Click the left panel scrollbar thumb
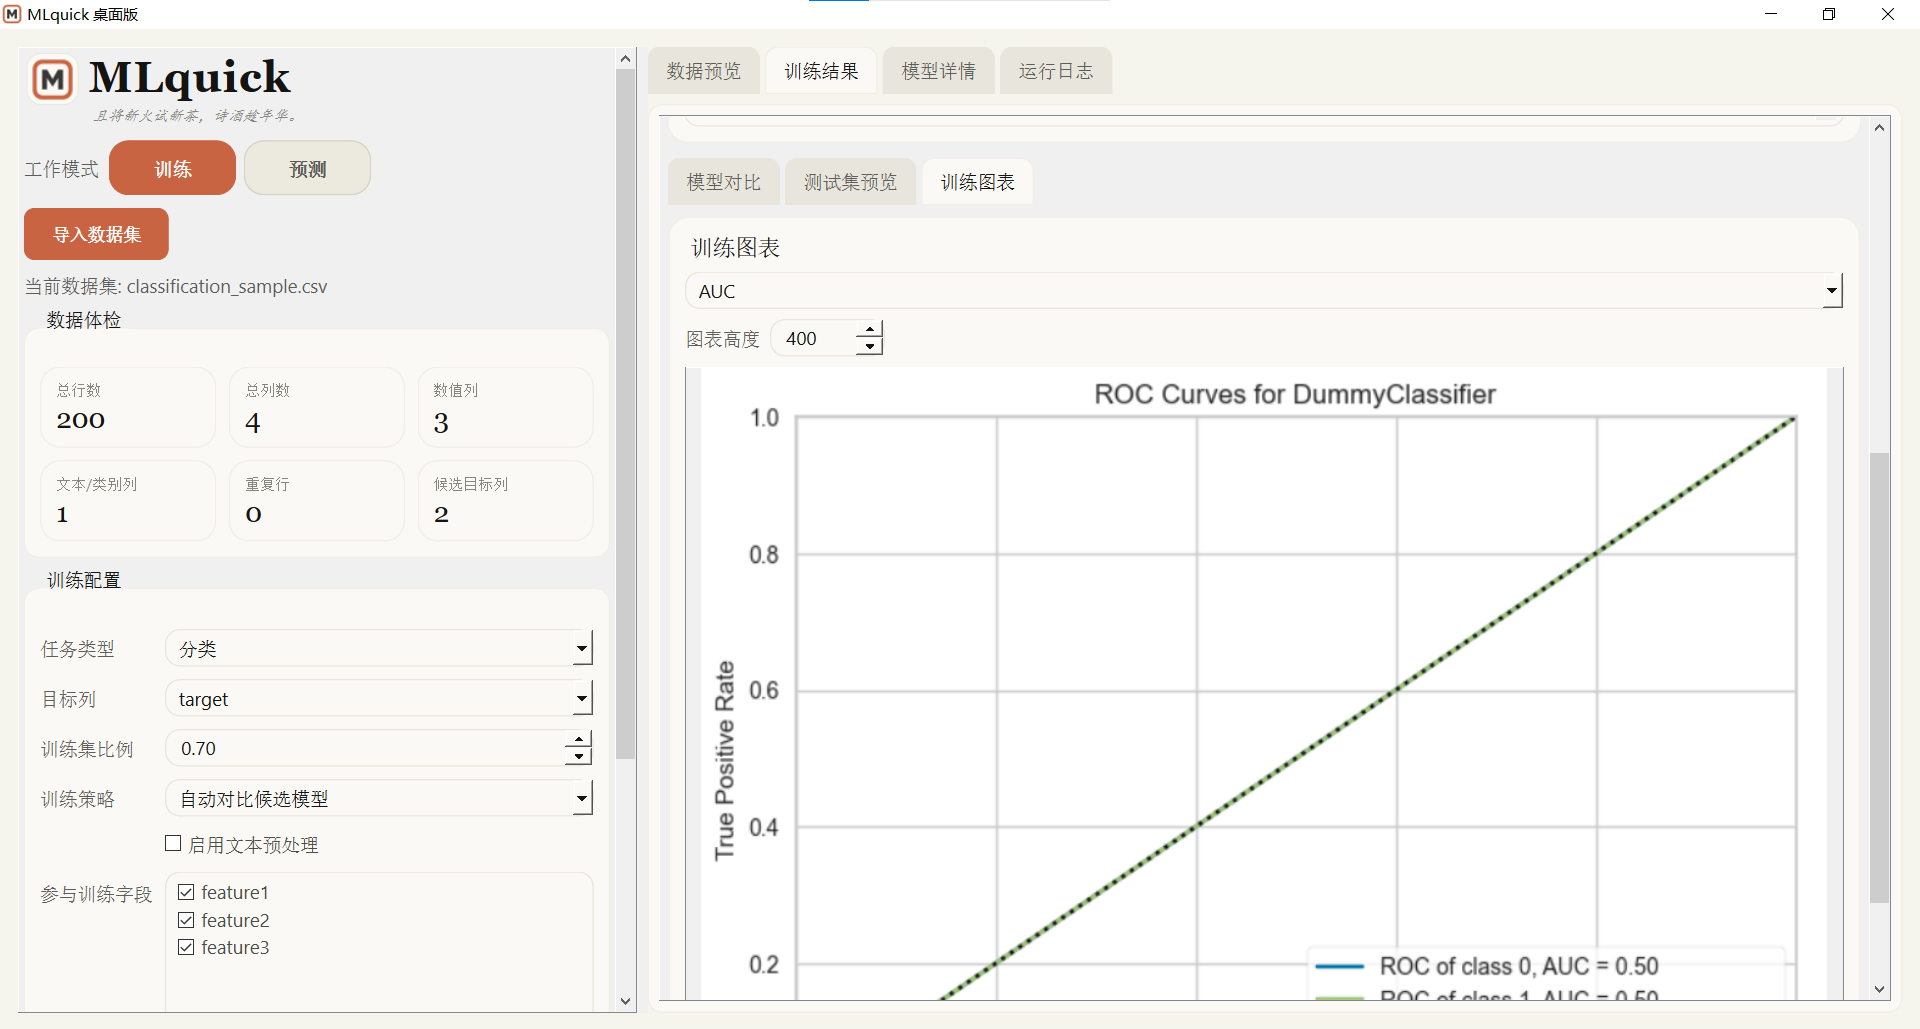The height and width of the screenshot is (1029, 1920). click(626, 415)
